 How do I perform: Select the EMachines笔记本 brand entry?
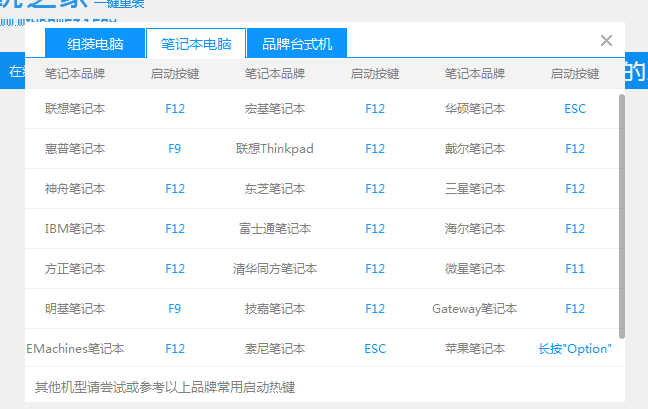pos(75,349)
